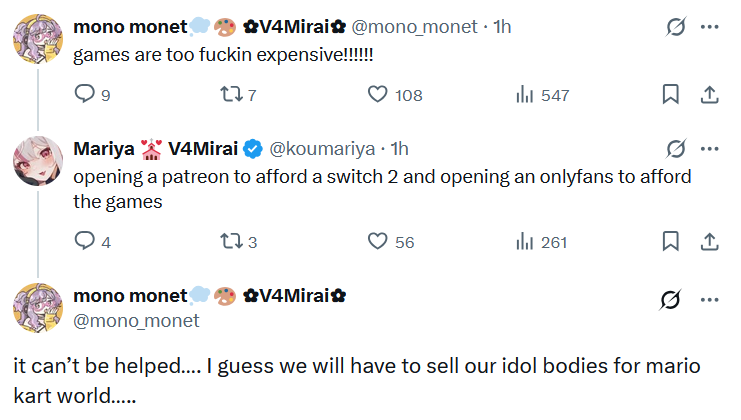Retweet Mariya's switch 2 tweet
This screenshot has width=741, height=420.
[231, 241]
